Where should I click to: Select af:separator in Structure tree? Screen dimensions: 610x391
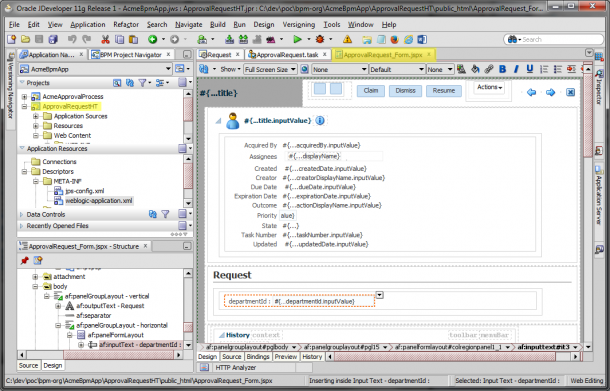click(93, 316)
